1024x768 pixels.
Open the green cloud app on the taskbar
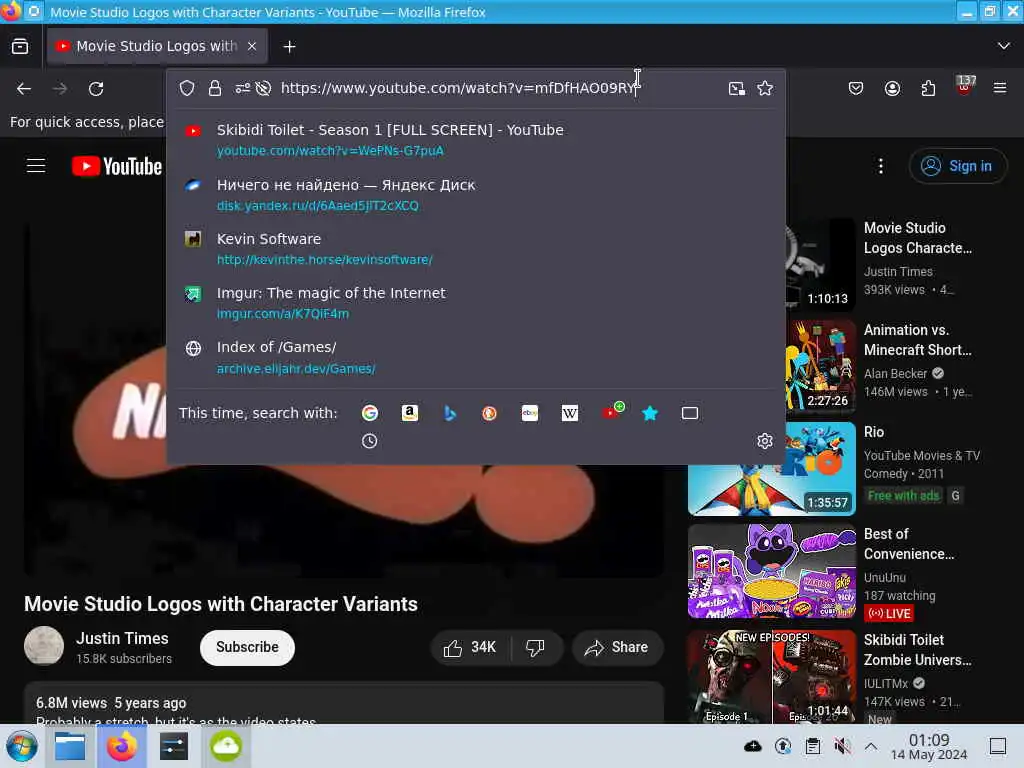(x=226, y=746)
